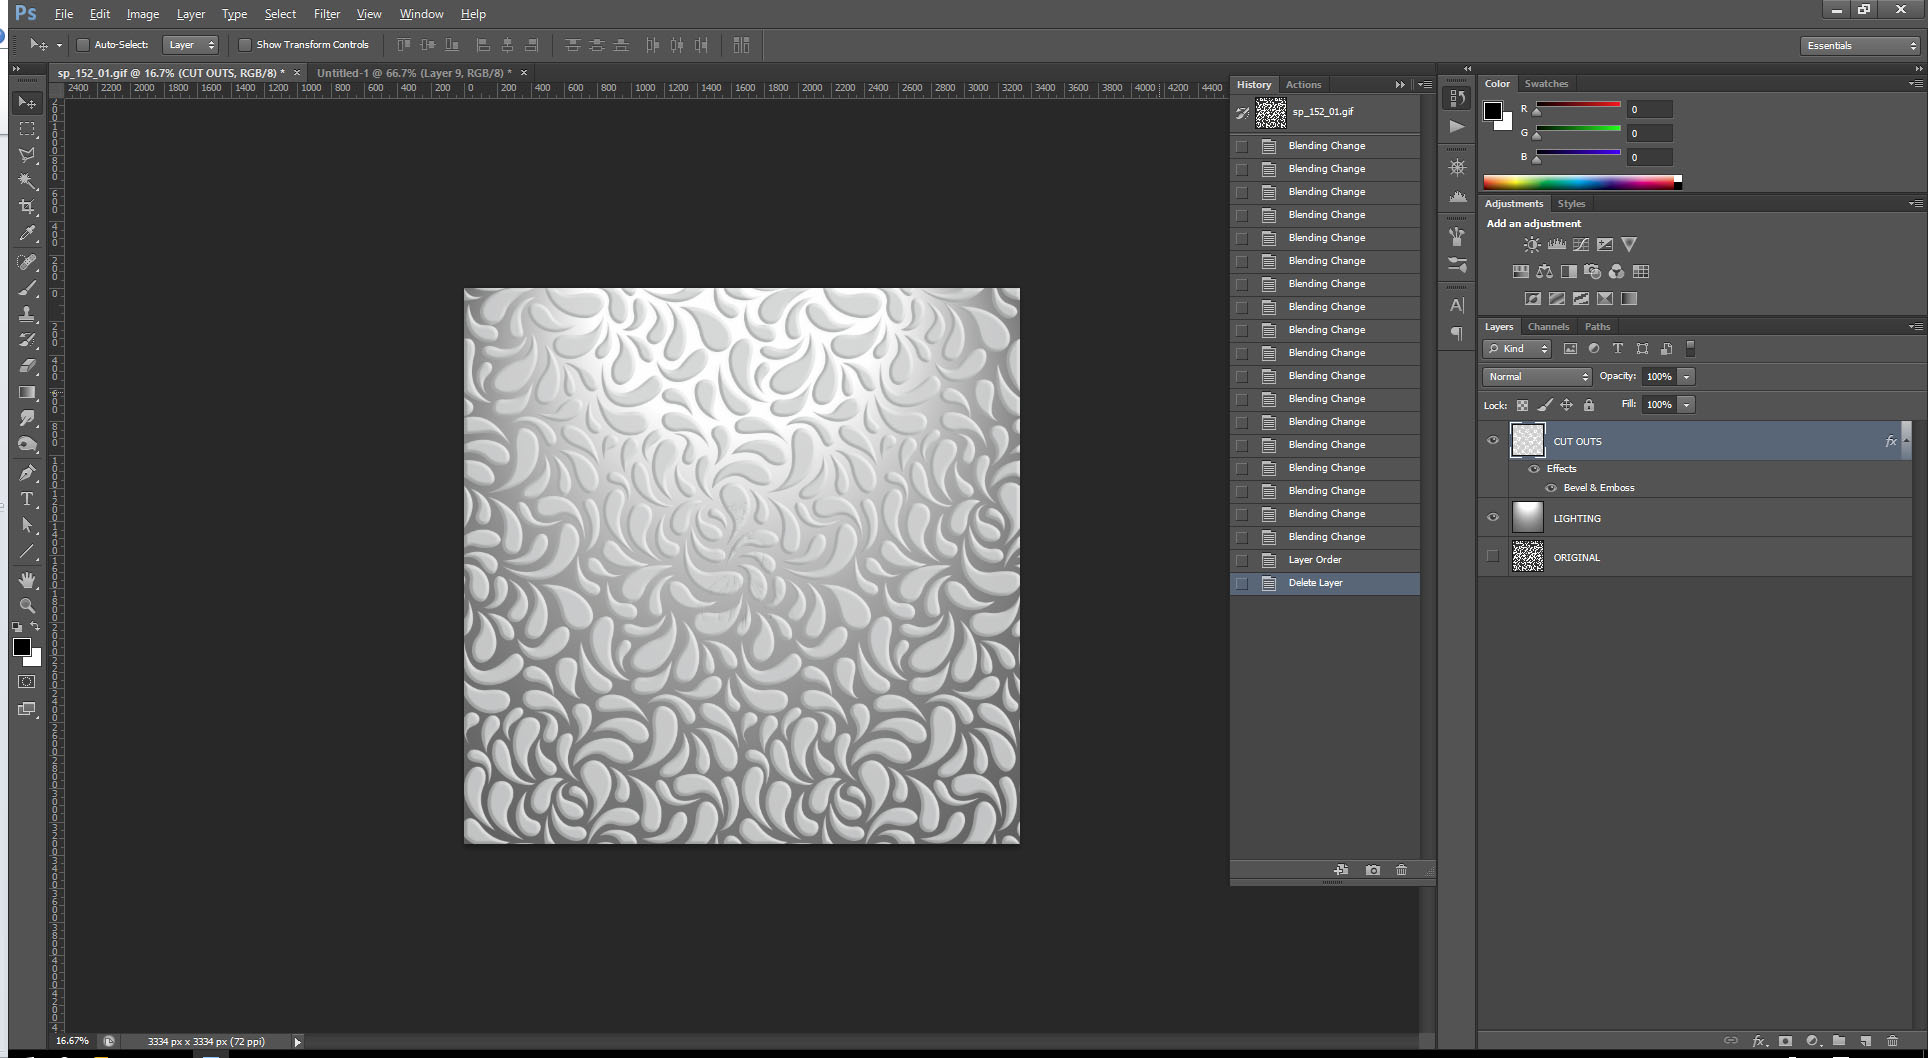Hide the LIGHTING layer
Image resolution: width=1928 pixels, height=1058 pixels.
coord(1493,517)
